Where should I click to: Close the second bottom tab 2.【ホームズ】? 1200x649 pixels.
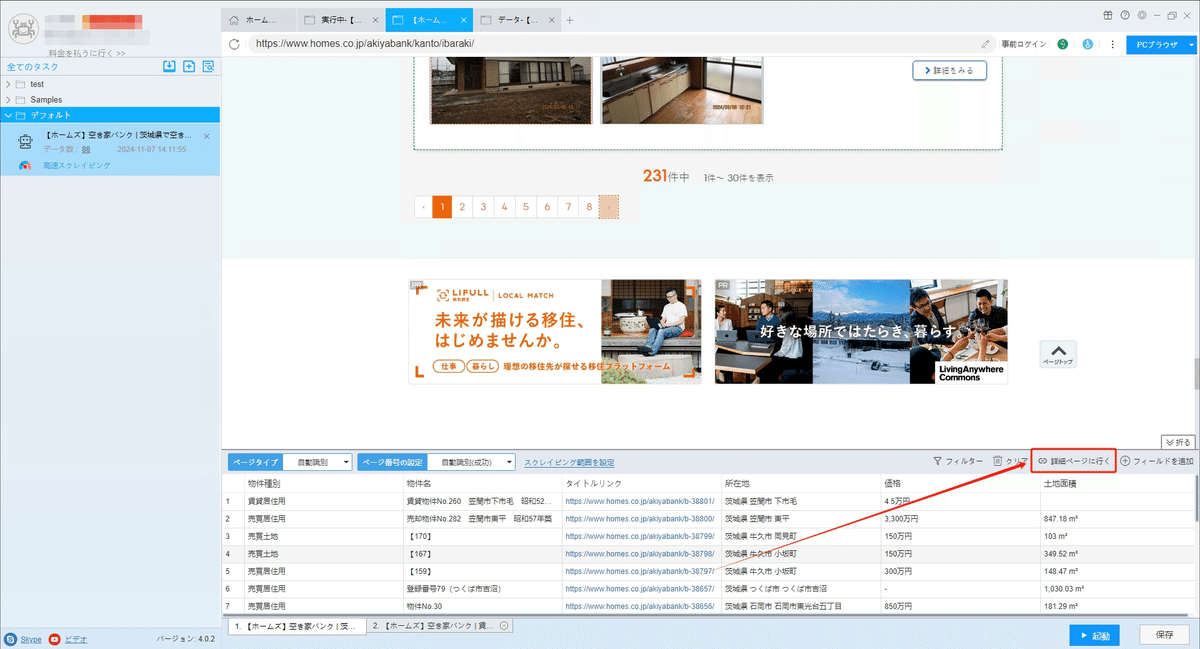tap(504, 626)
